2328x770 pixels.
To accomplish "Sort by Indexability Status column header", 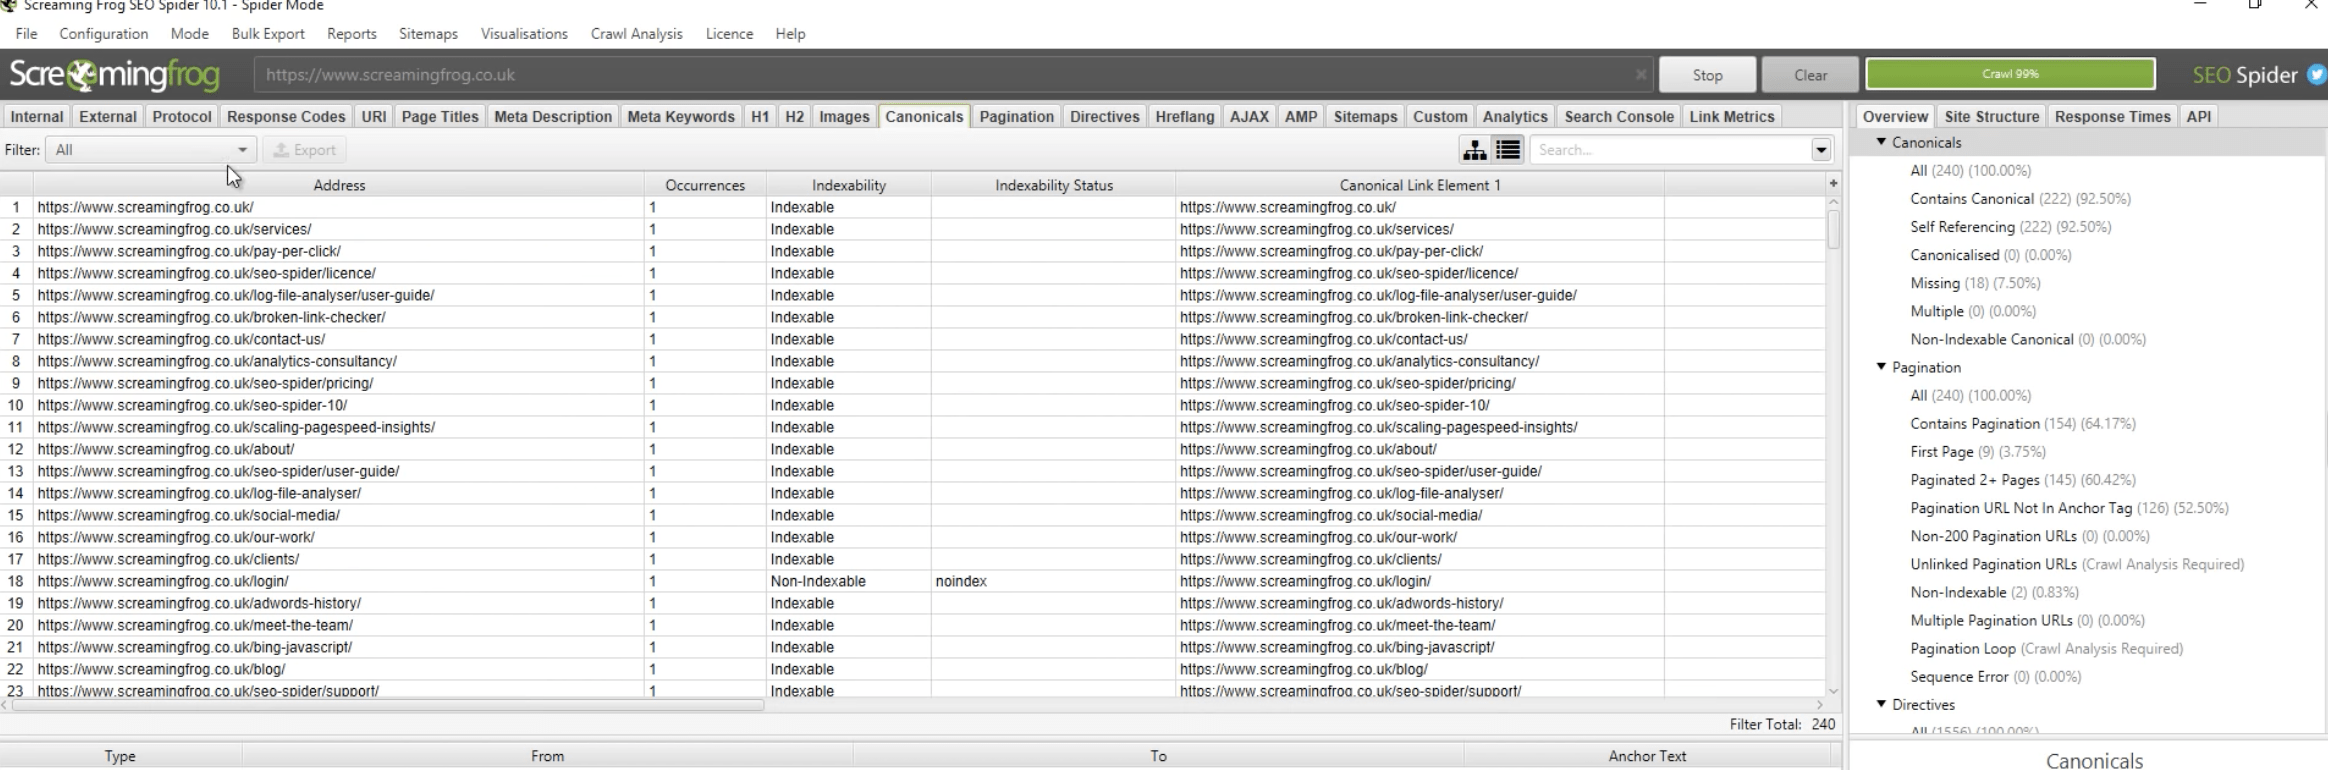I will 1054,185.
